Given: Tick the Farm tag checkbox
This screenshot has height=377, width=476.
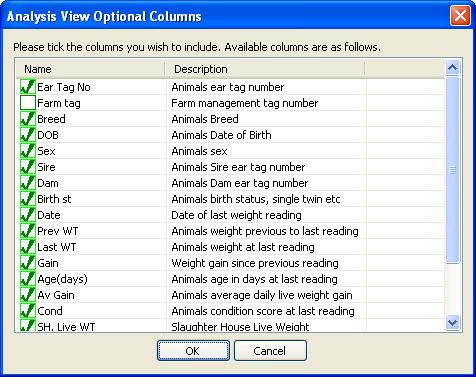Looking at the screenshot, I should [28, 103].
